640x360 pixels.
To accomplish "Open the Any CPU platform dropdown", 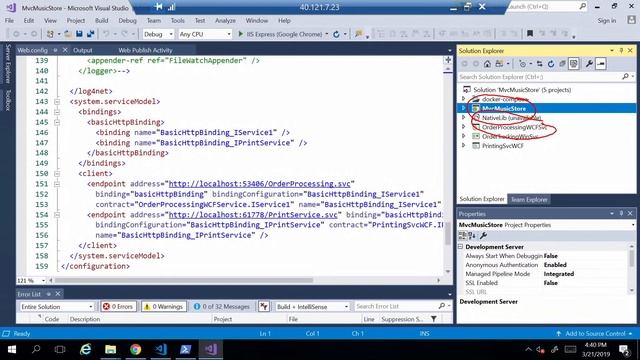I will coord(205,34).
